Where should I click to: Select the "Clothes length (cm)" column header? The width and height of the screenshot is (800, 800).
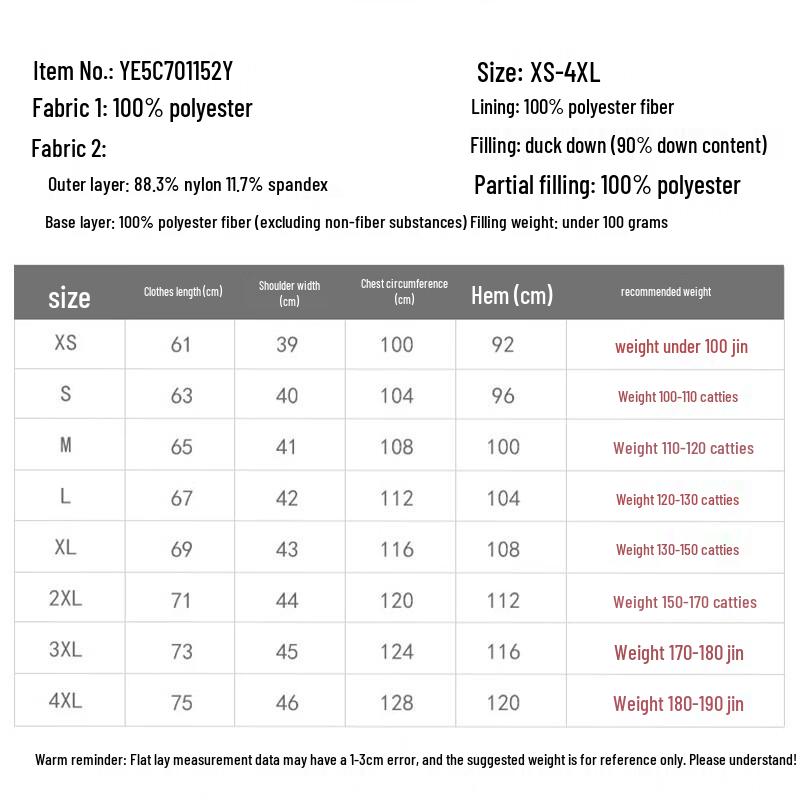click(183, 292)
